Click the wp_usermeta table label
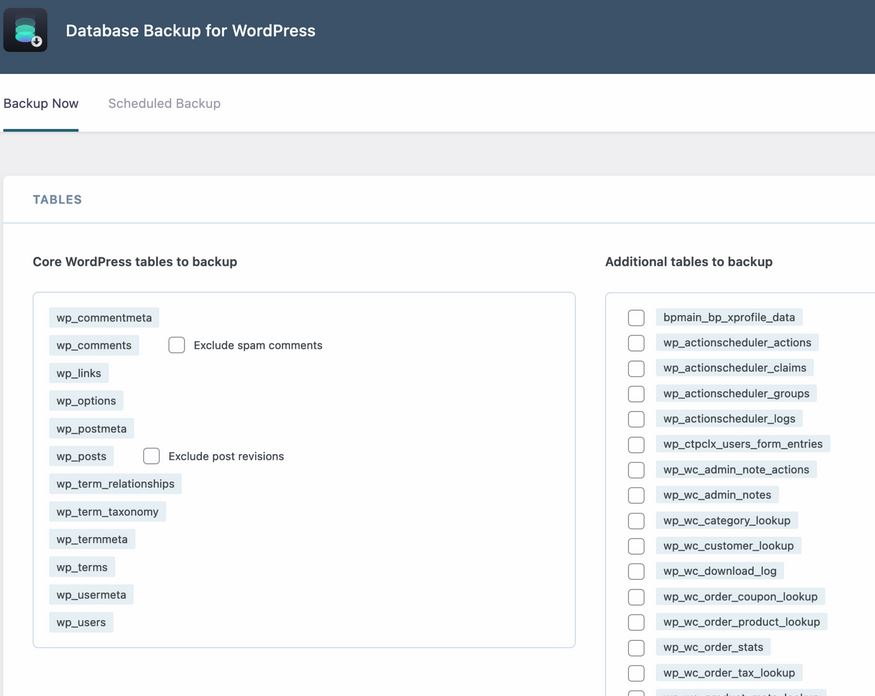875x696 pixels. pyautogui.click(x=91, y=595)
